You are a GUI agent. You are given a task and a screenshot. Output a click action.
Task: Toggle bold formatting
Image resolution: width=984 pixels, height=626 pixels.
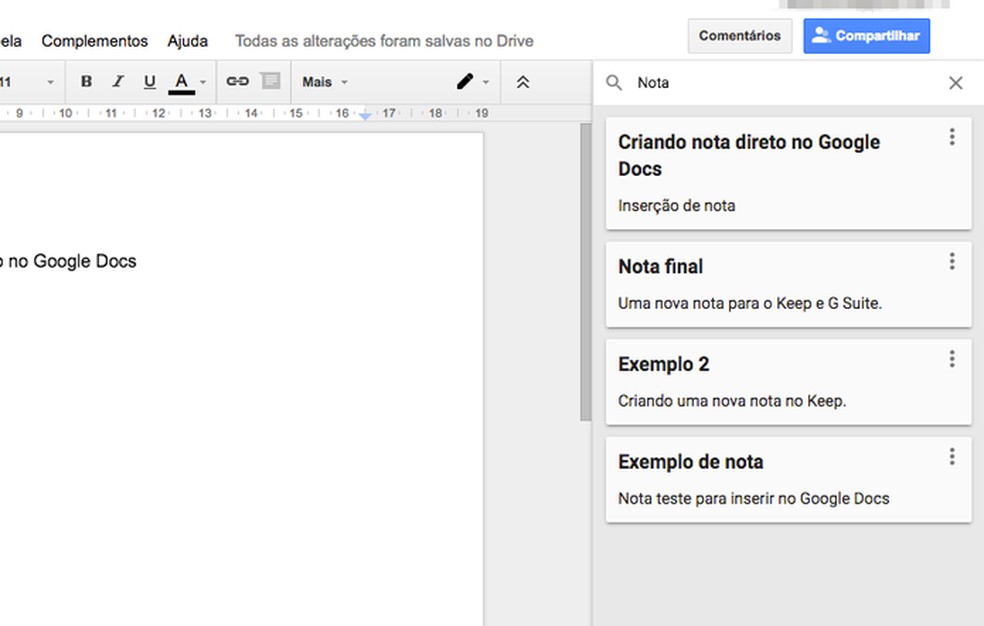[86, 81]
